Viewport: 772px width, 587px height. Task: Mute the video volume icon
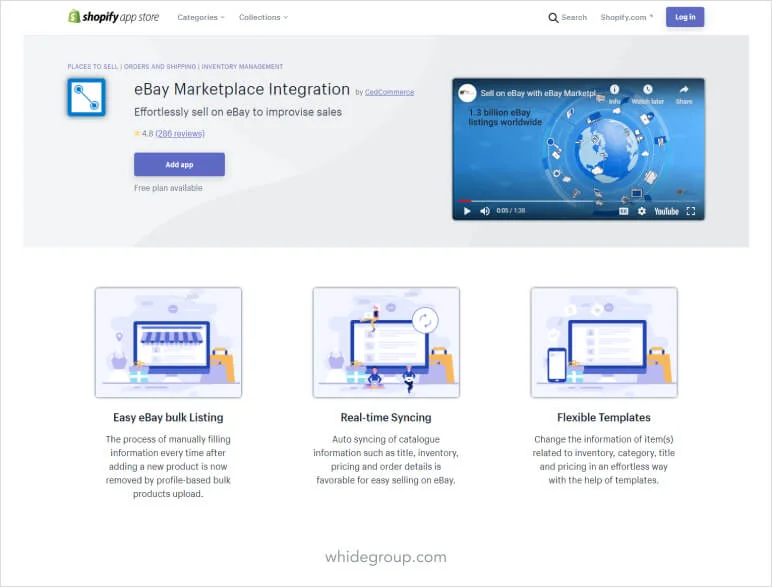coord(485,211)
